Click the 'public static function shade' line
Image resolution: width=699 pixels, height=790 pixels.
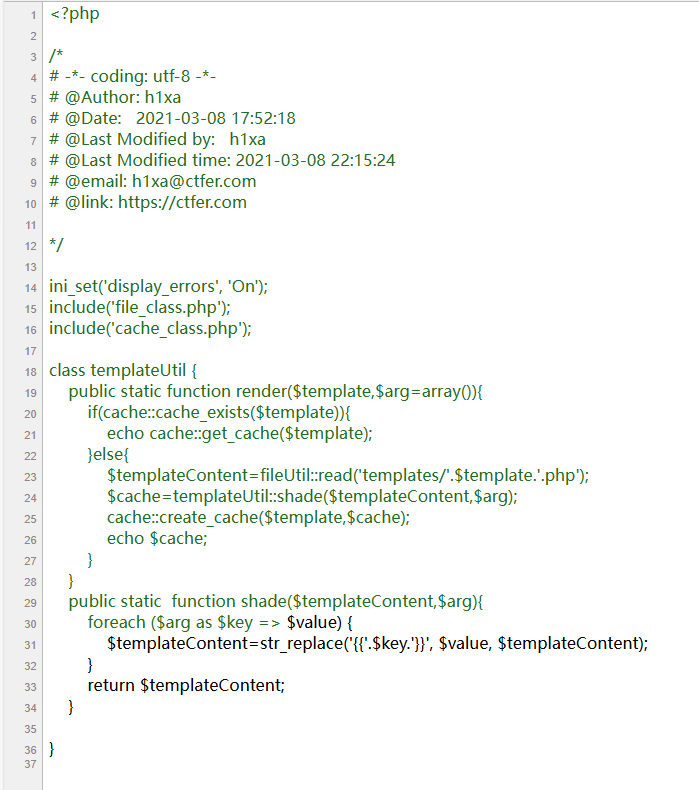point(276,602)
